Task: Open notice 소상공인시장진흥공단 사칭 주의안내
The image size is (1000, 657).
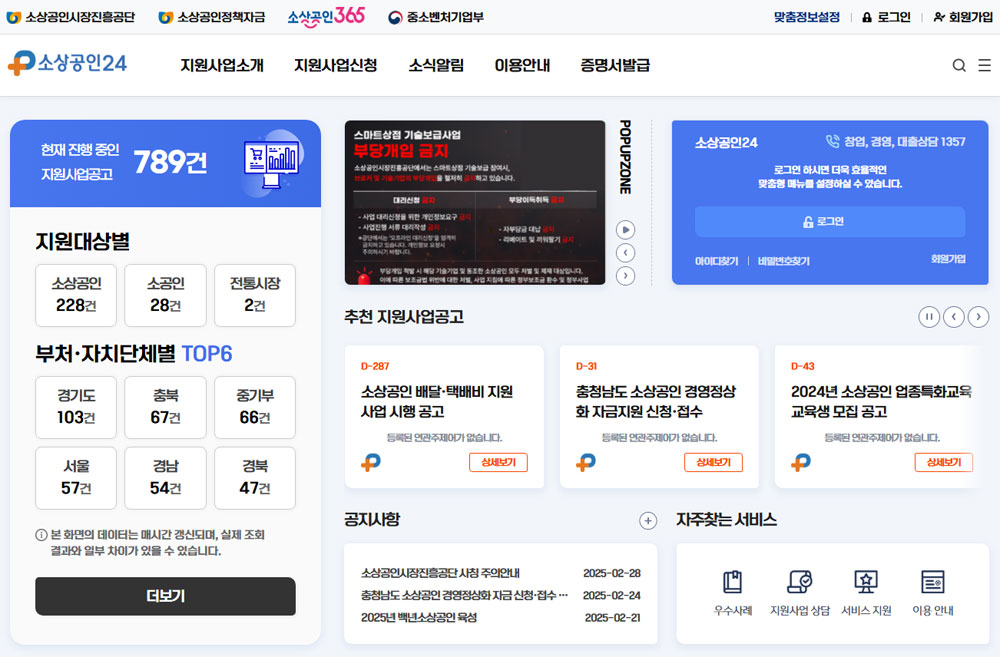Action: 440,573
